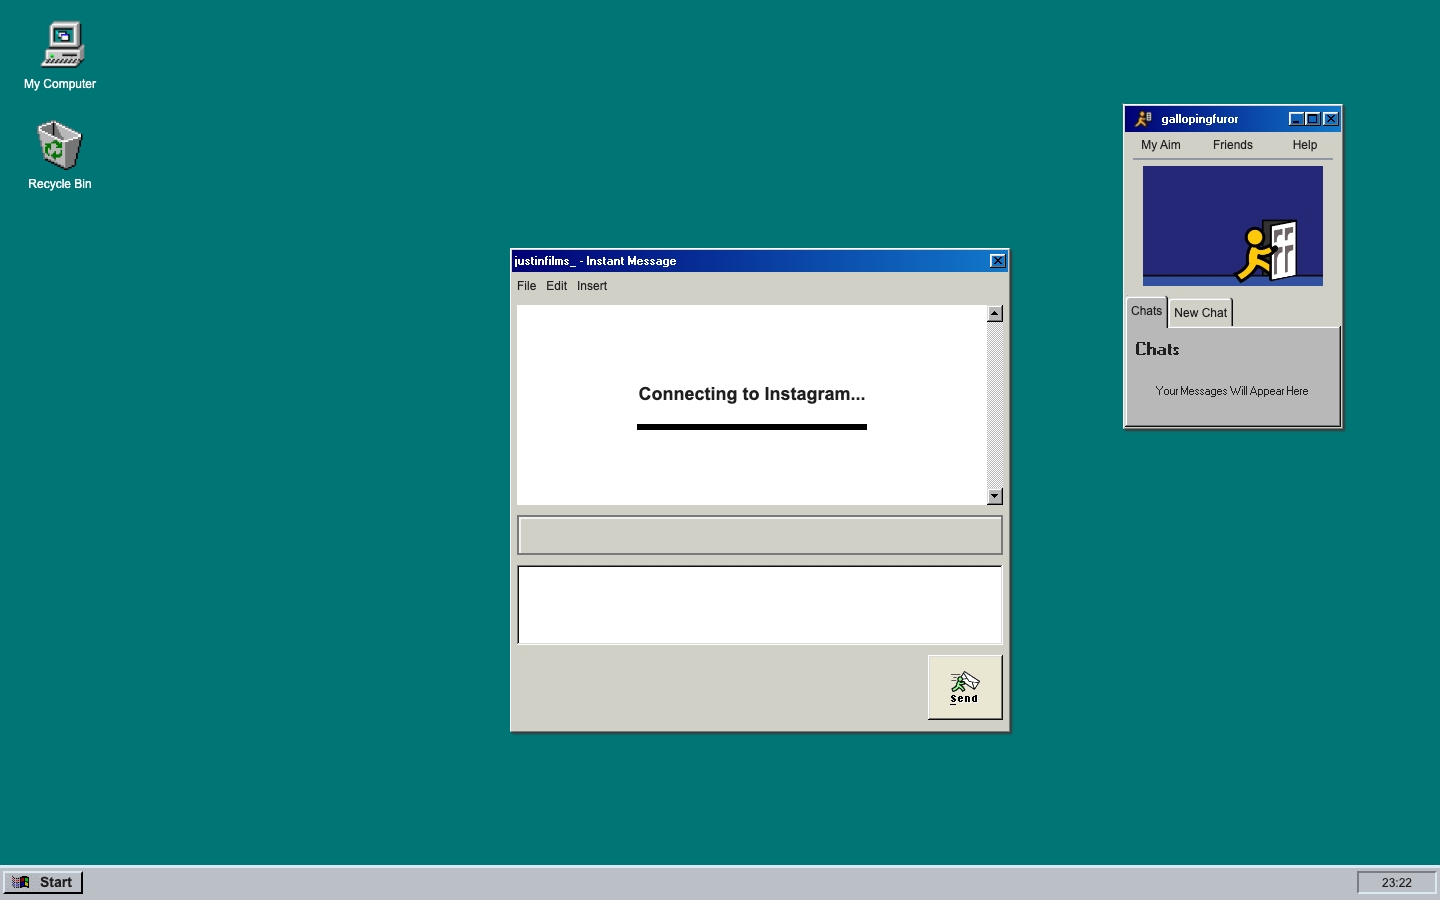
Task: Open the Help menu in buddy window
Action: (1304, 145)
